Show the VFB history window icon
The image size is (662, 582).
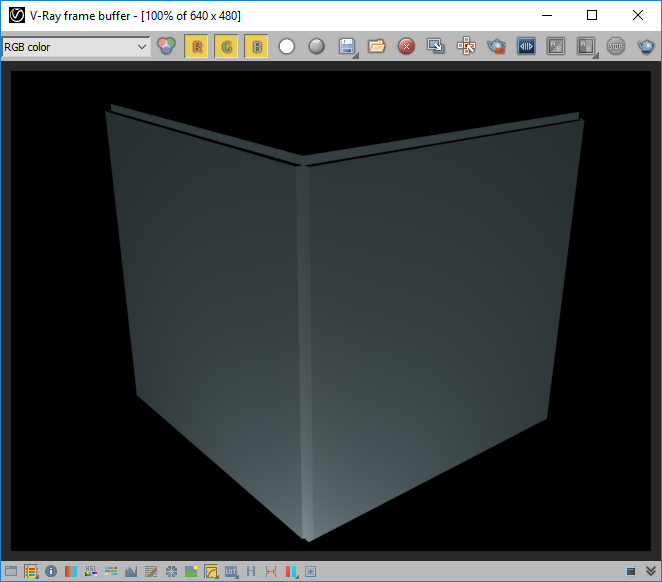11,571
